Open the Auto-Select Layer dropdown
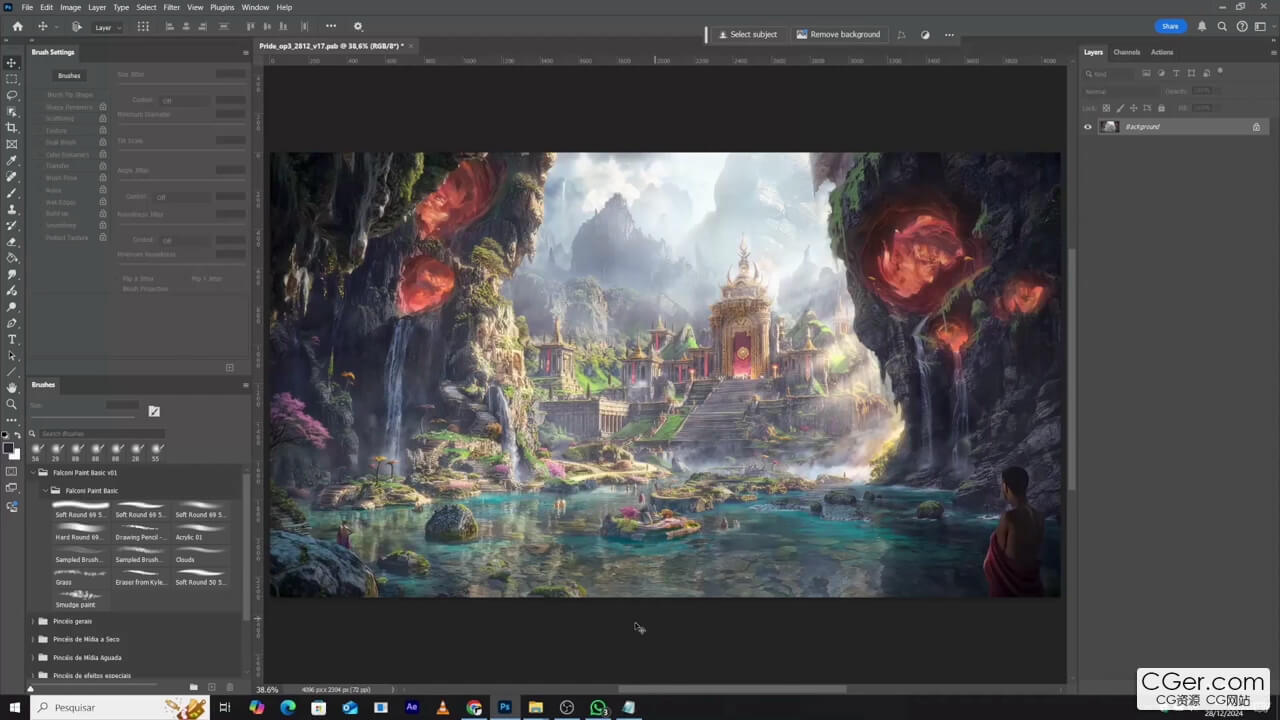The height and width of the screenshot is (720, 1280). [x=108, y=27]
